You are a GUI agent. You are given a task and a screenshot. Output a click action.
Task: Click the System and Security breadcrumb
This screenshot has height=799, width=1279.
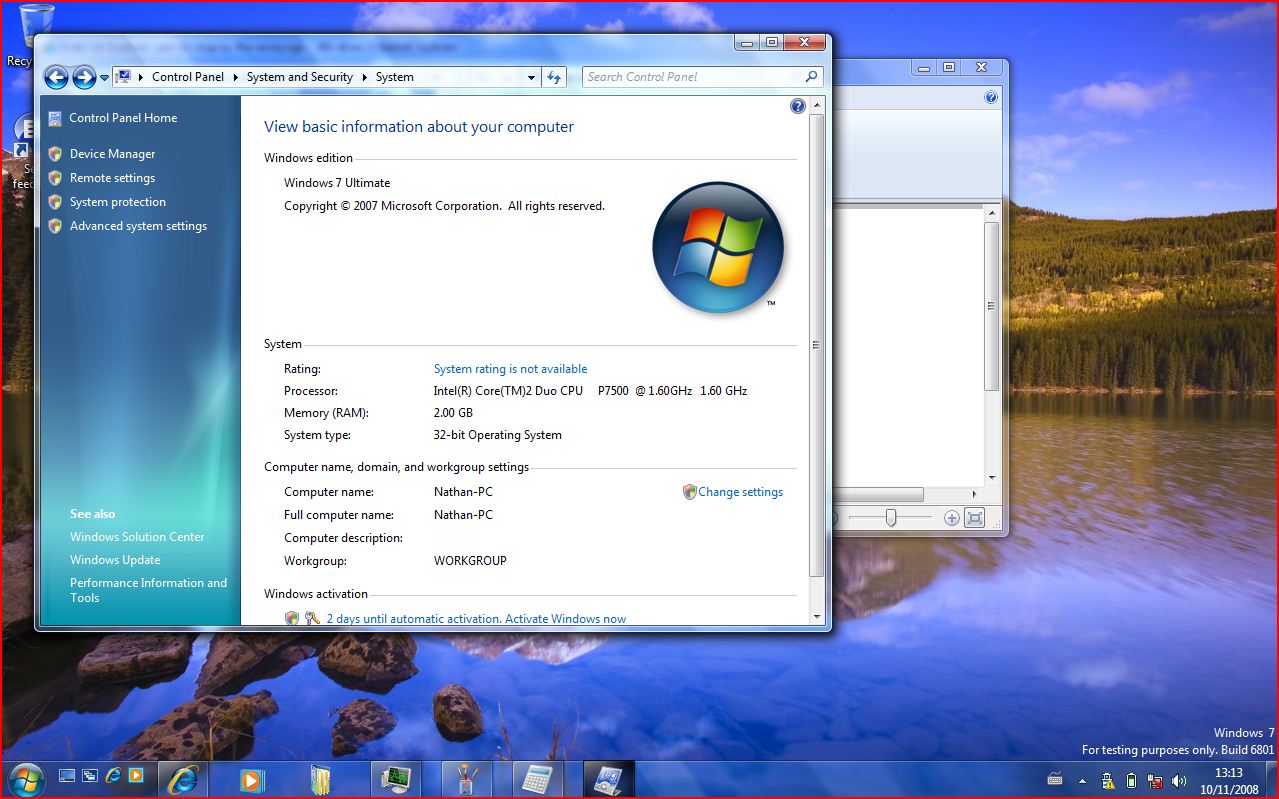300,77
